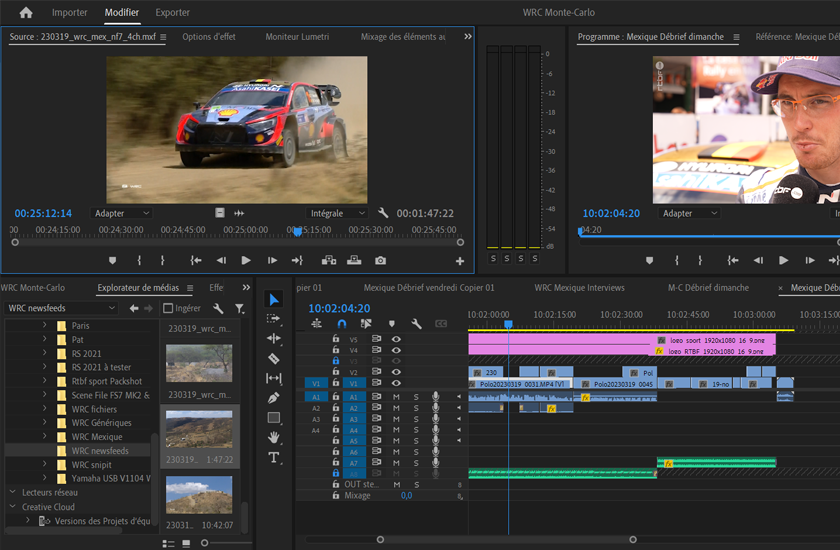This screenshot has height=550, width=840.
Task: Switch Media Browser to list view
Action: point(169,544)
